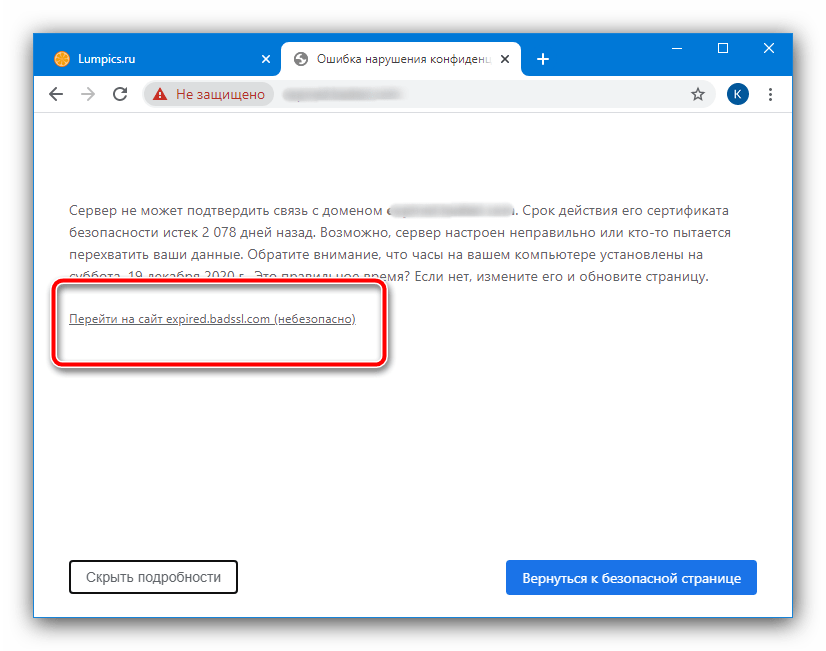Click the red warning triangle icon
The height and width of the screenshot is (651, 826).
point(160,94)
